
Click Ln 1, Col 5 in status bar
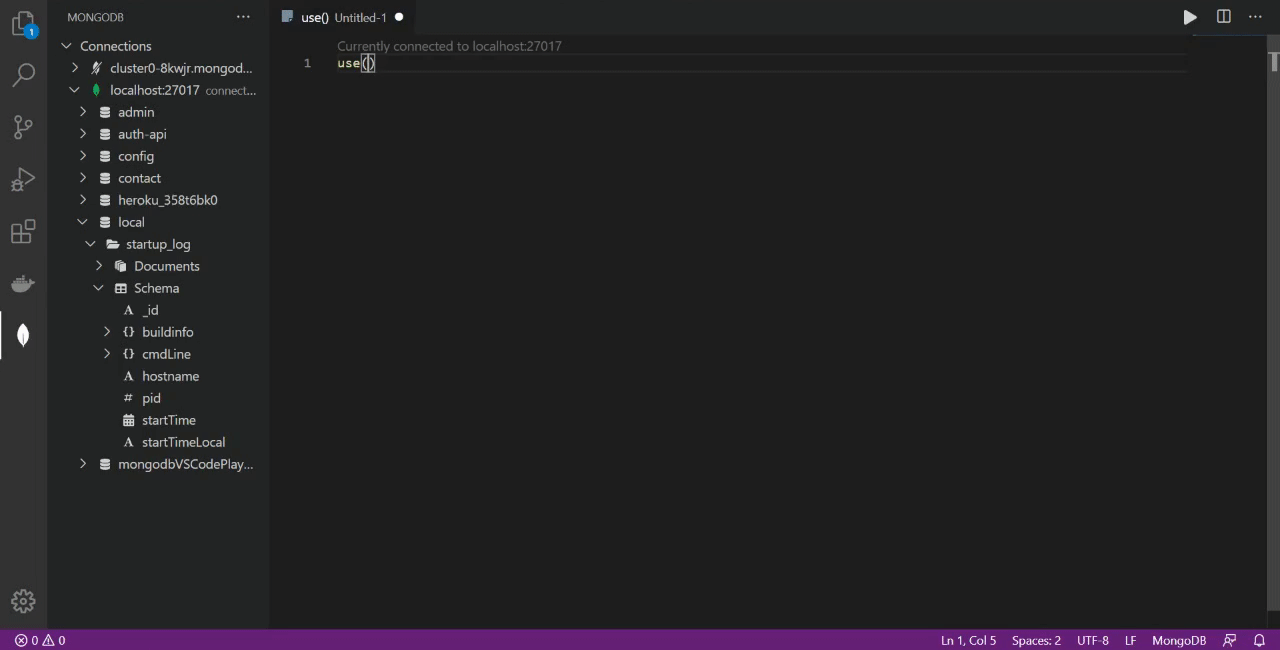click(x=968, y=640)
